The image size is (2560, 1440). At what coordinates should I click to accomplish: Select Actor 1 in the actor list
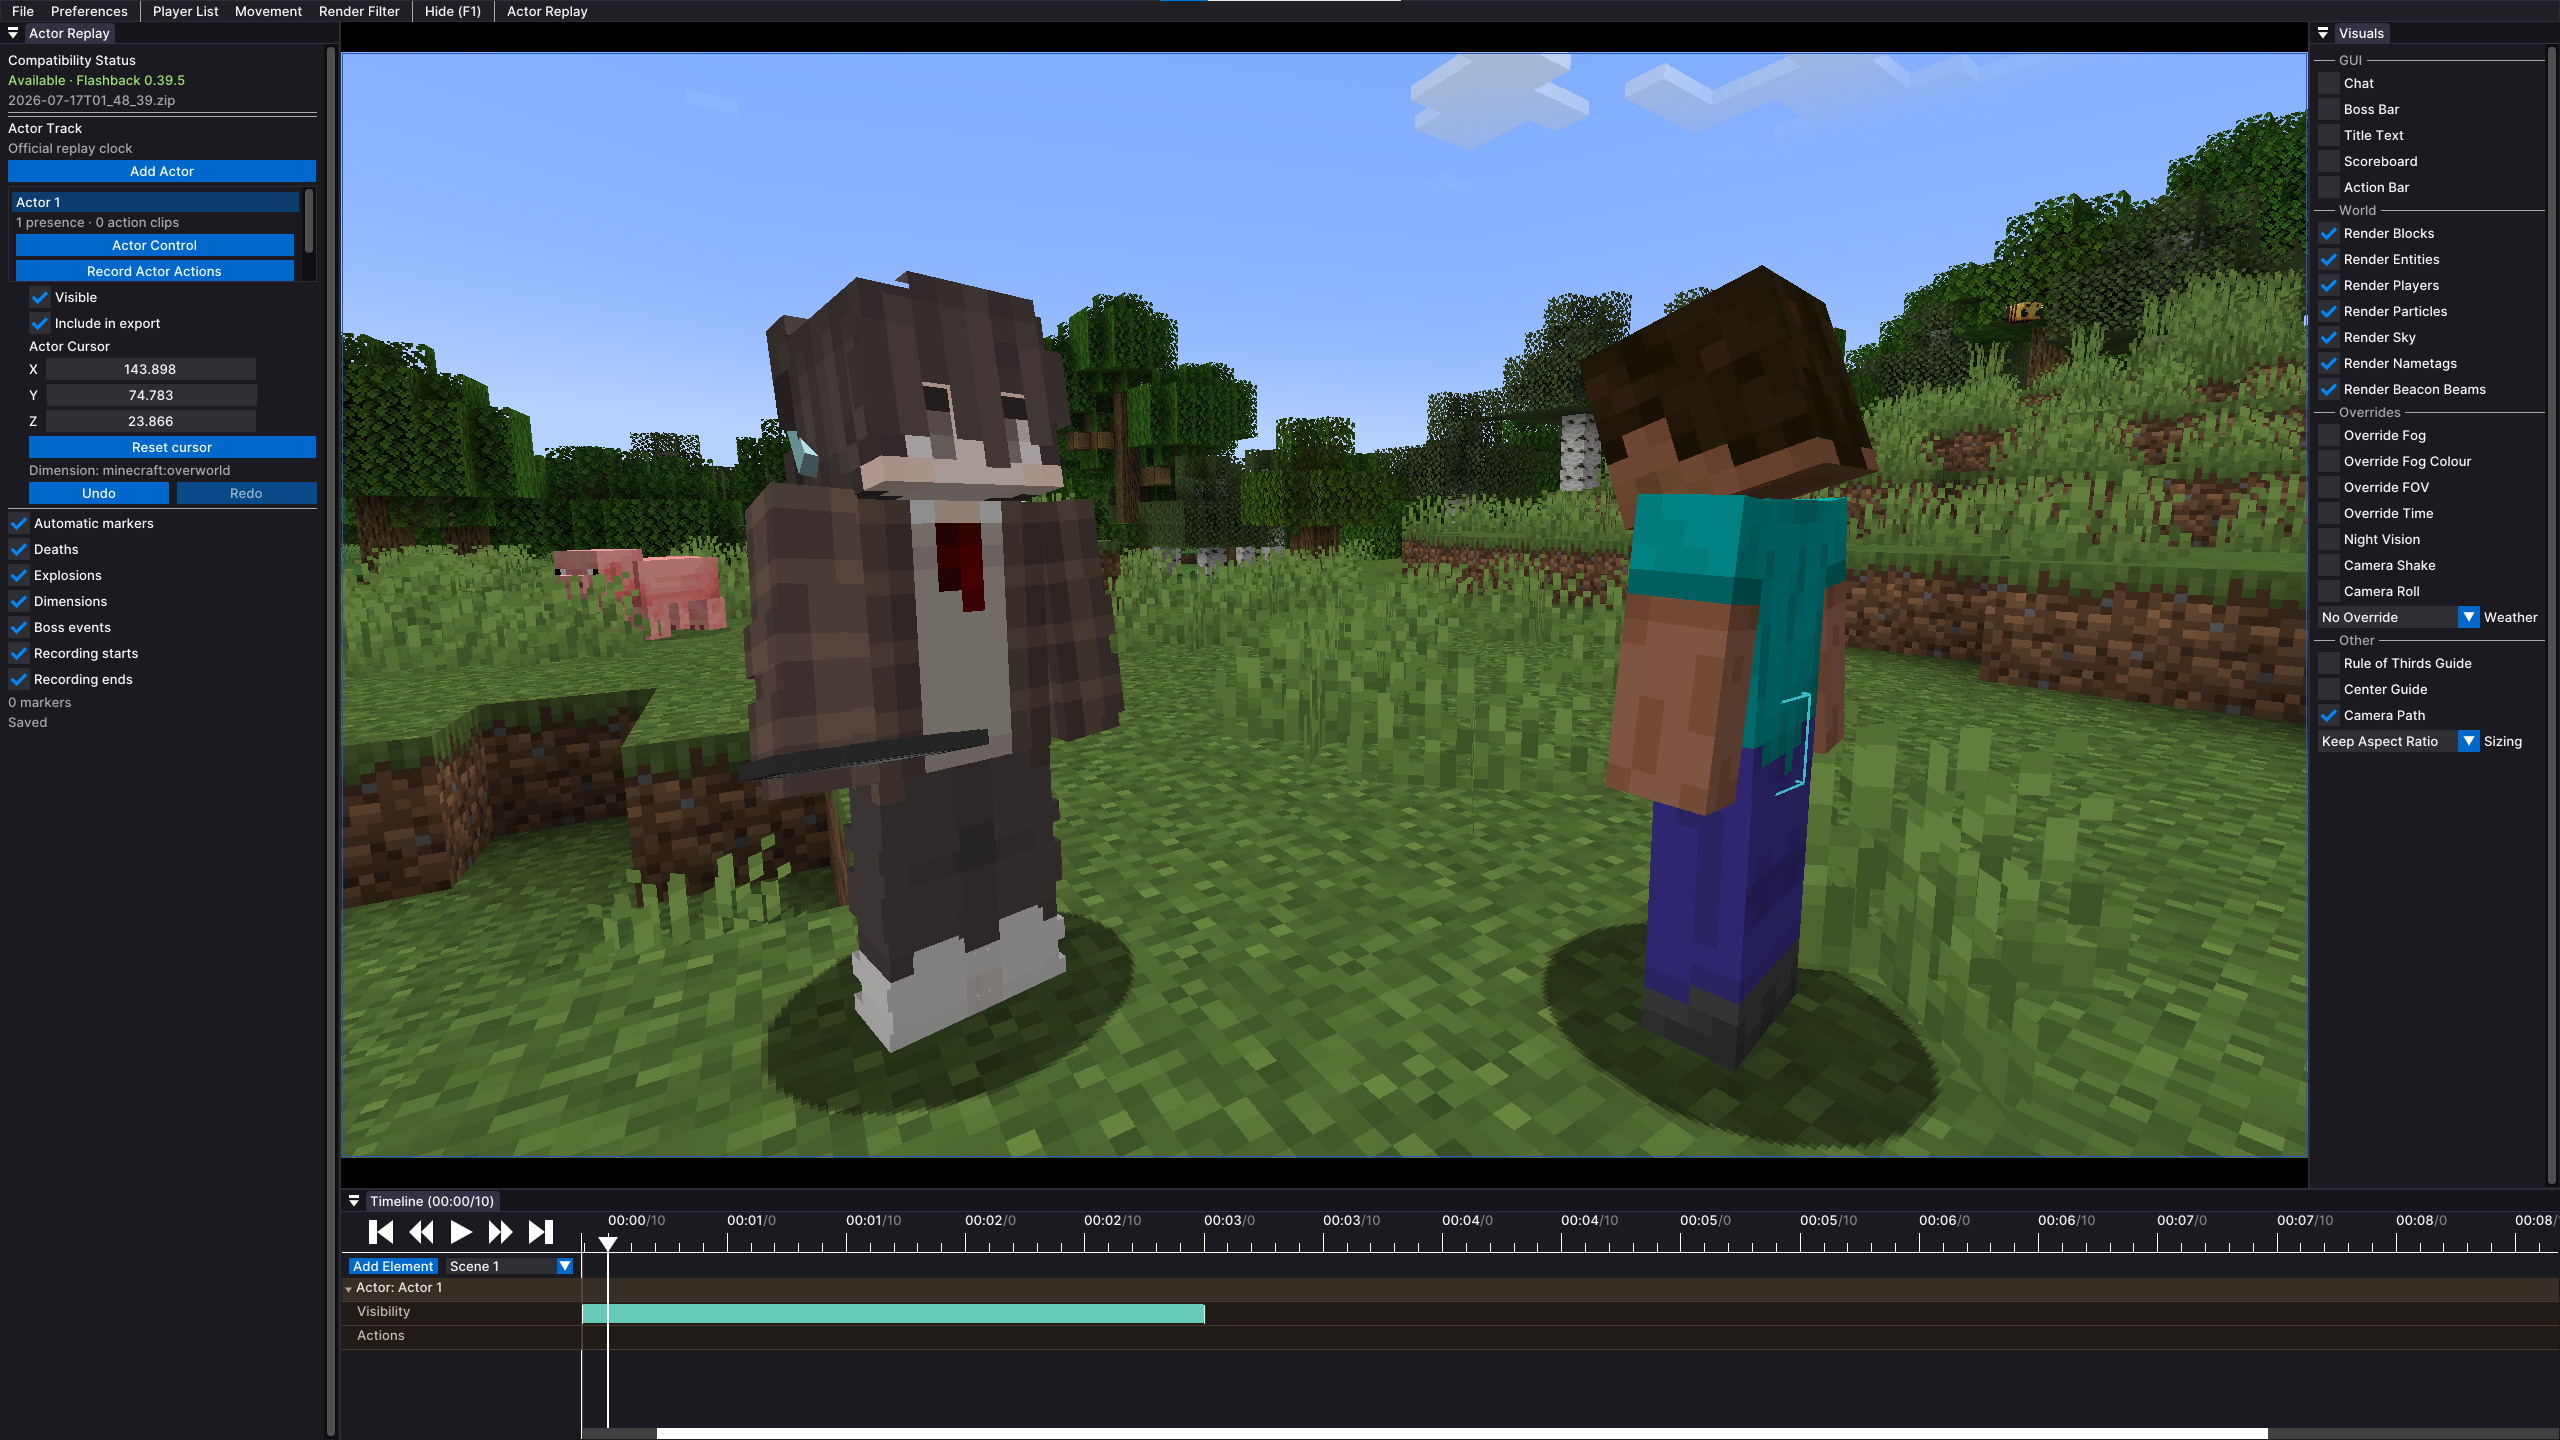pos(156,202)
